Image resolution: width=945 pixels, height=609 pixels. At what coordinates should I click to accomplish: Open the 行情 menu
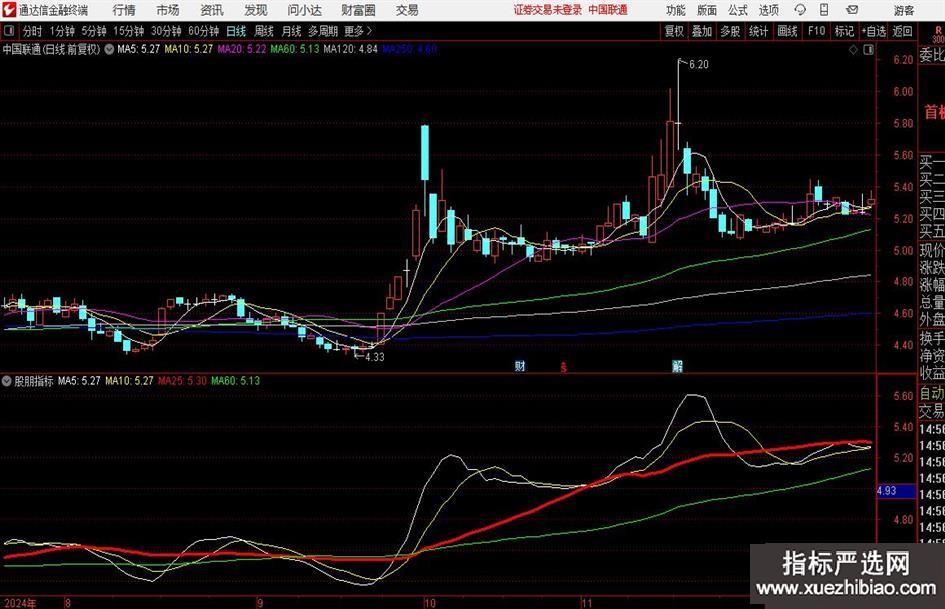click(x=124, y=10)
